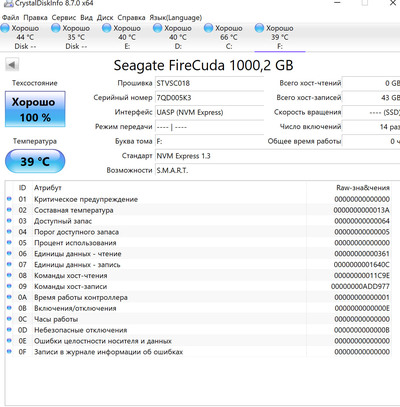Select row Время работы контроллера
The width and height of the screenshot is (400, 407).
pos(198,297)
